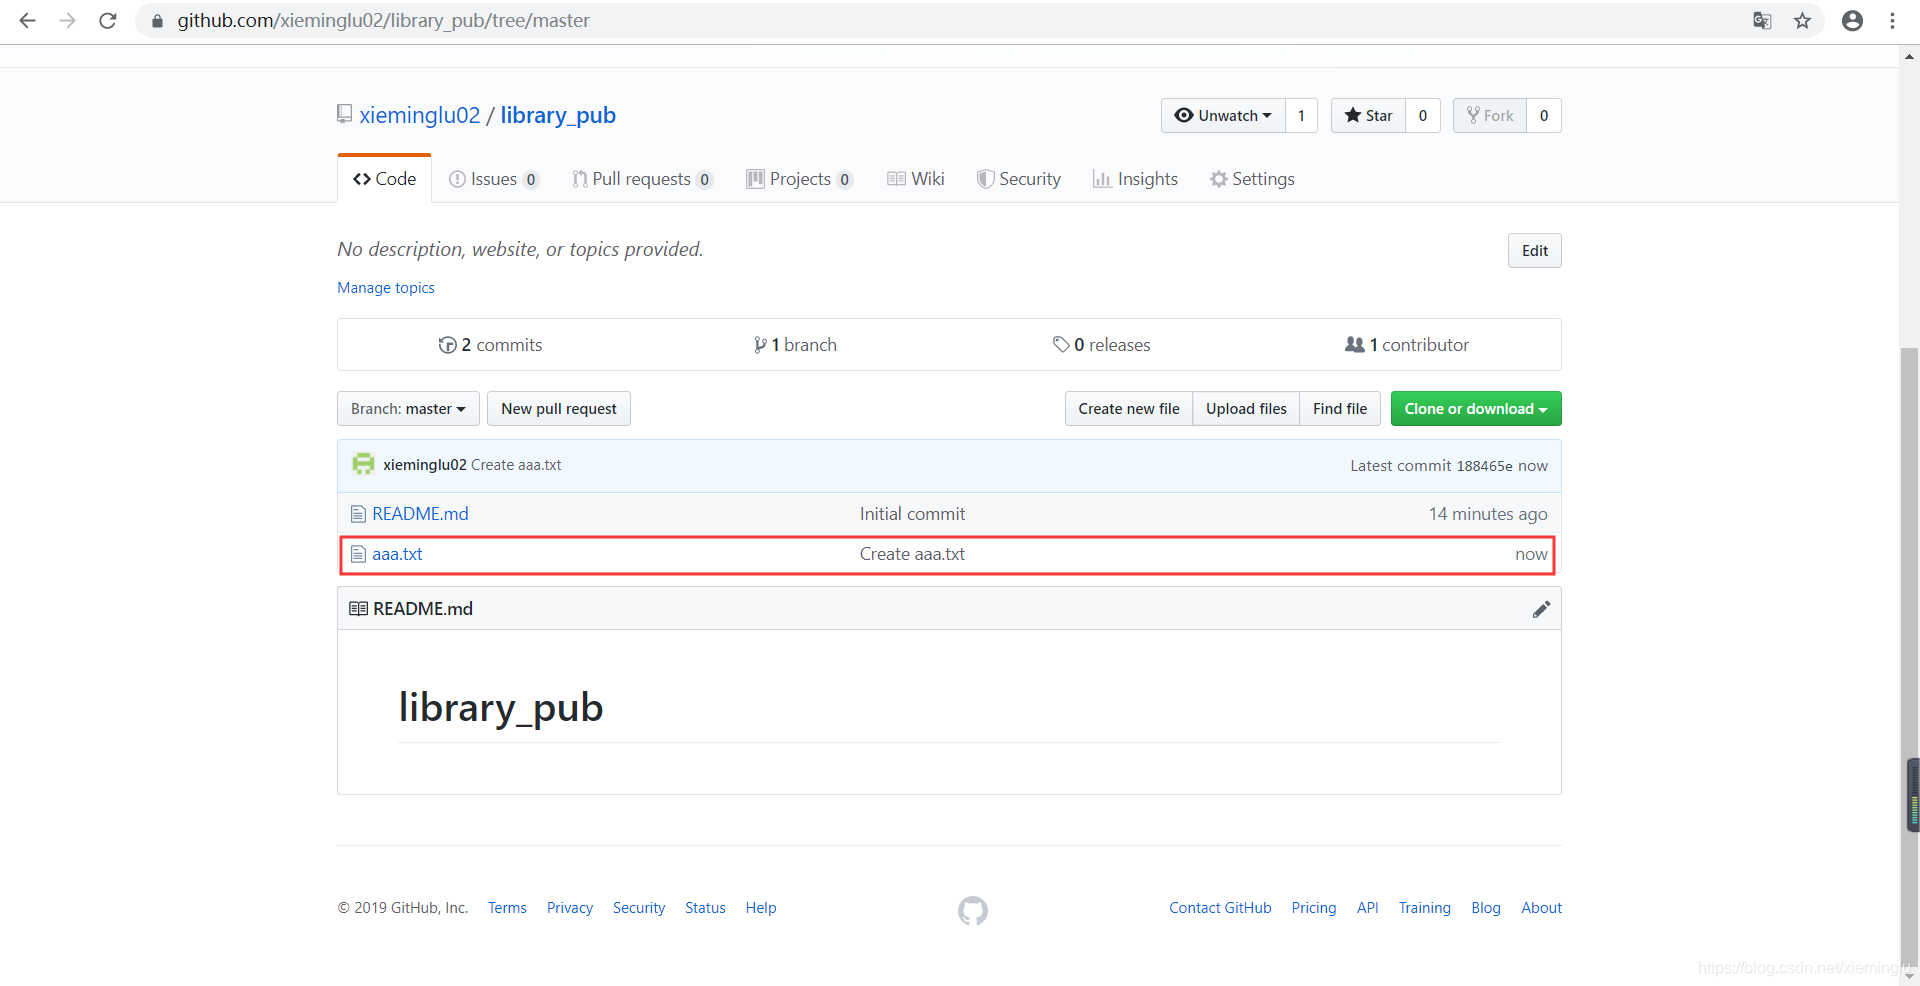The width and height of the screenshot is (1920, 986).
Task: Go back with the browser back arrow
Action: (27, 20)
